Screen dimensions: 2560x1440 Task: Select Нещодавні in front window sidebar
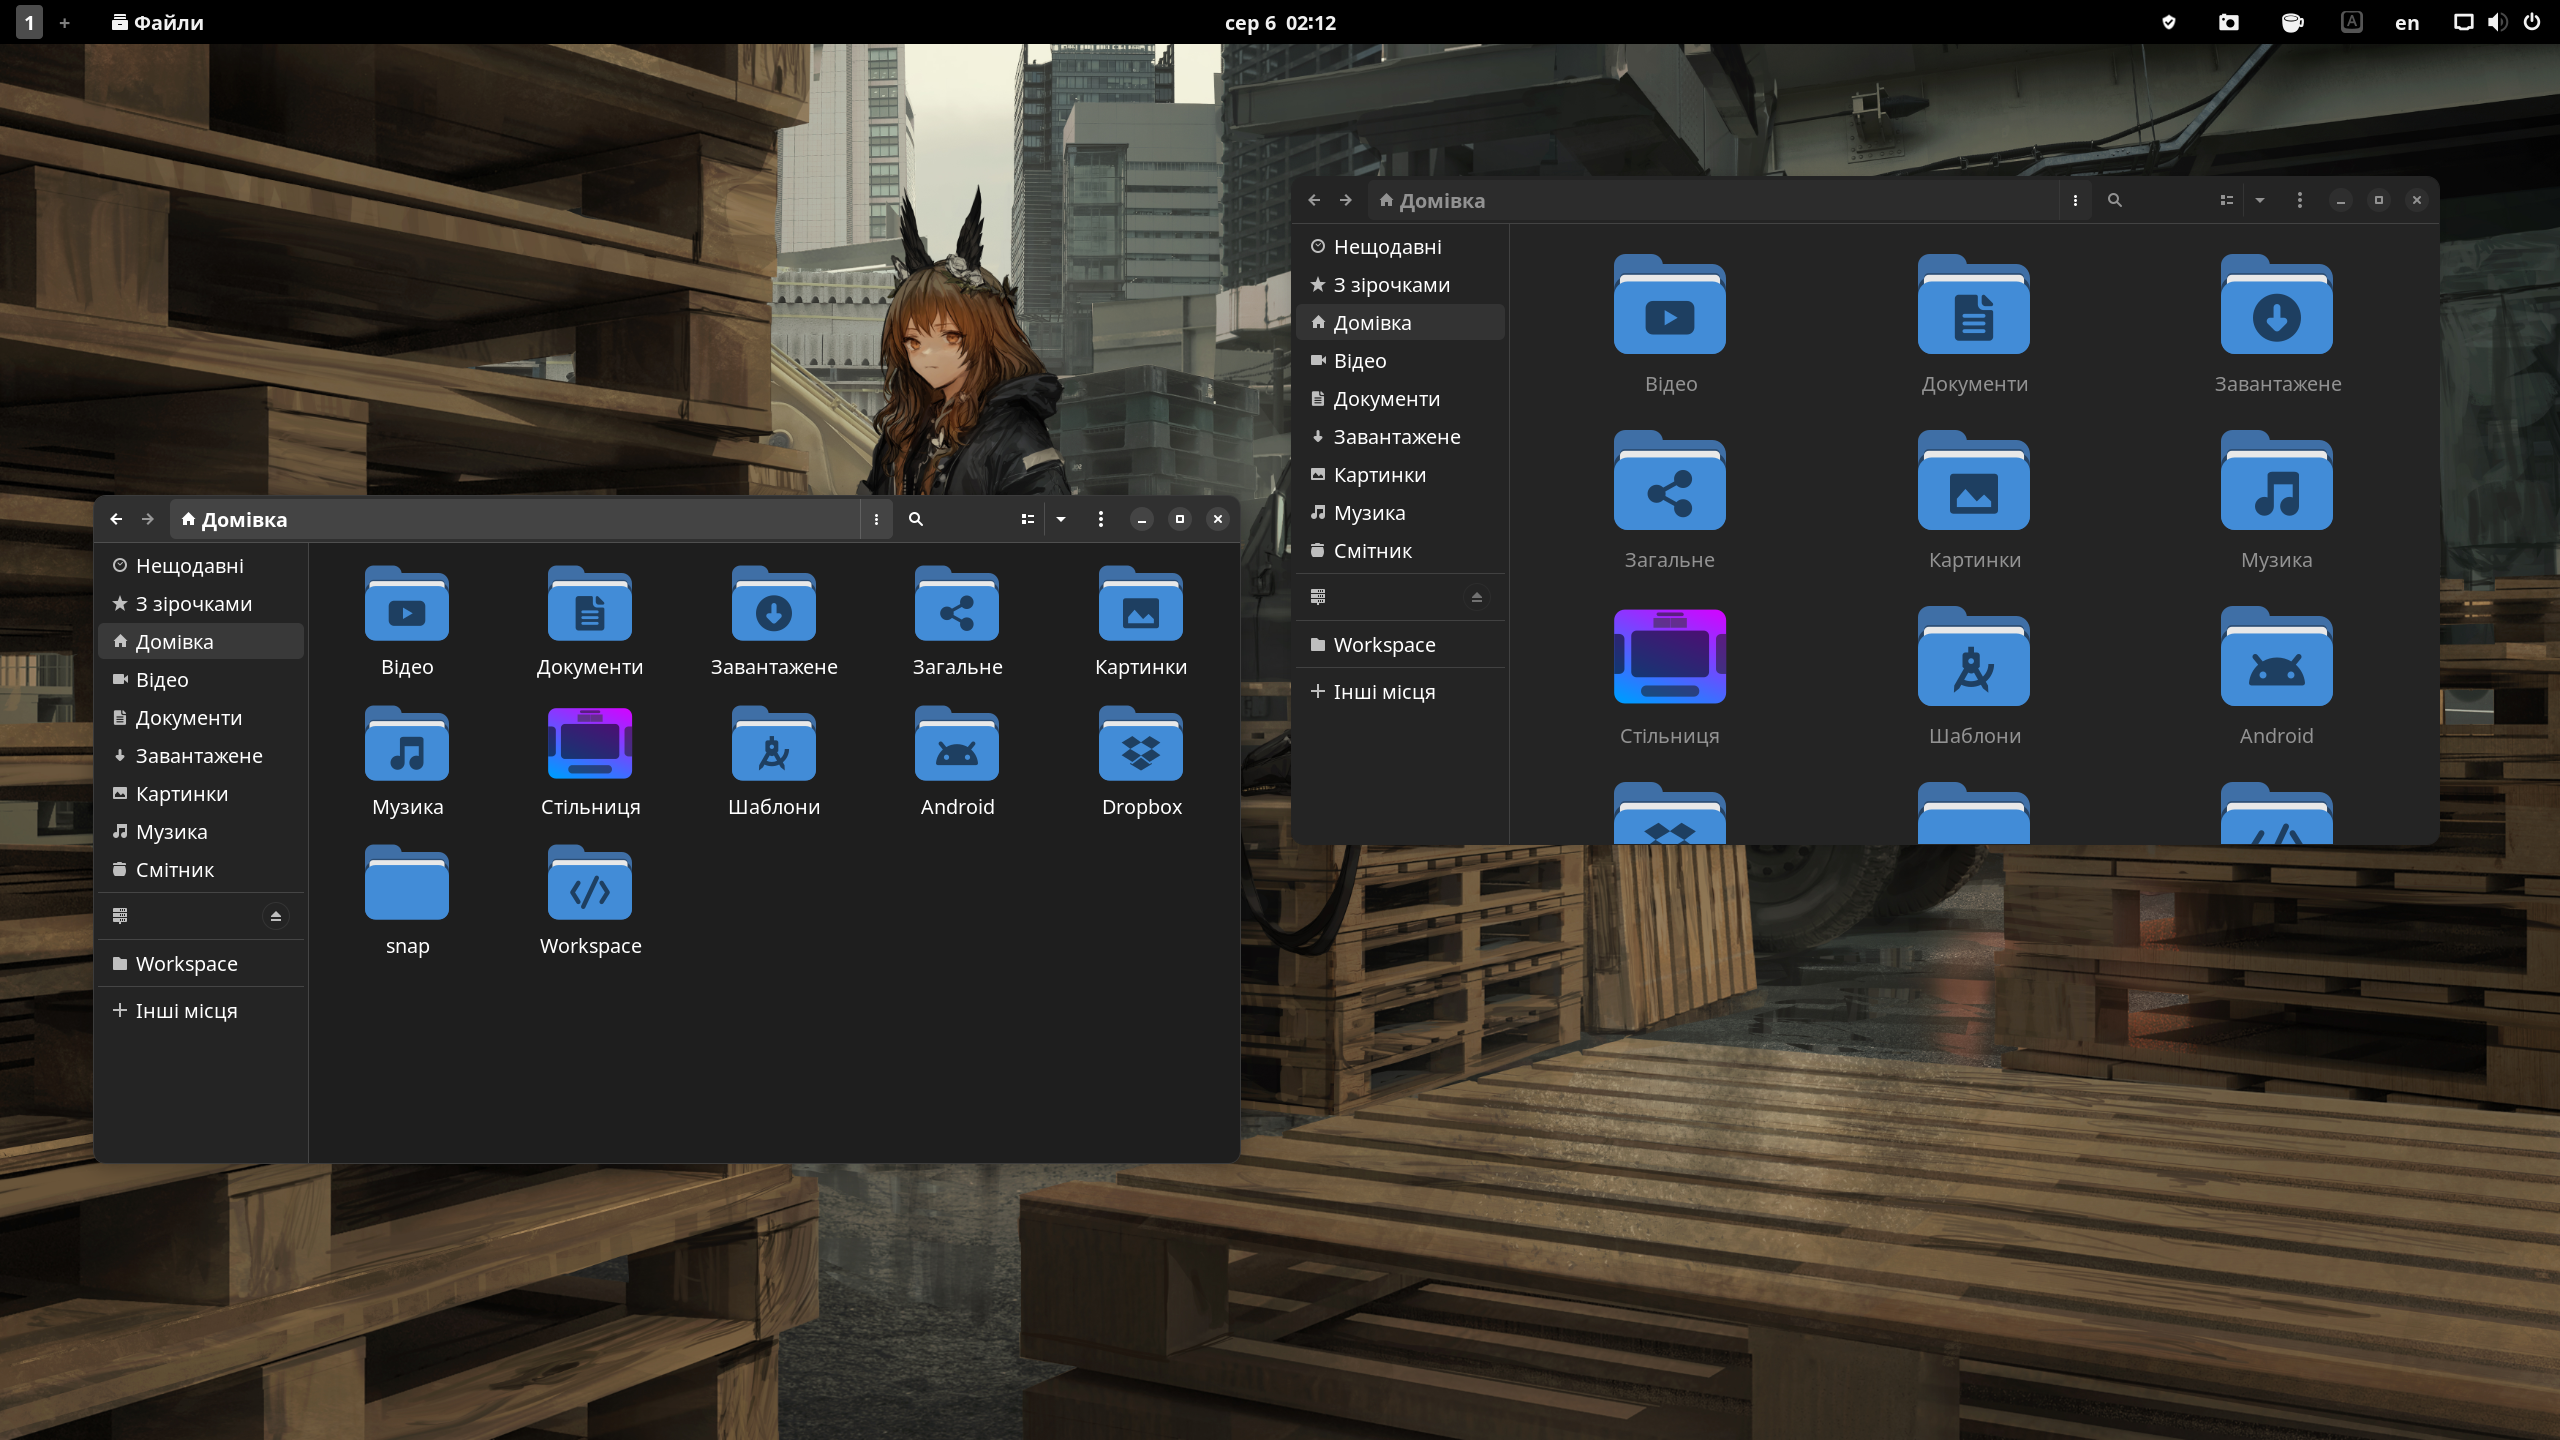click(201, 566)
